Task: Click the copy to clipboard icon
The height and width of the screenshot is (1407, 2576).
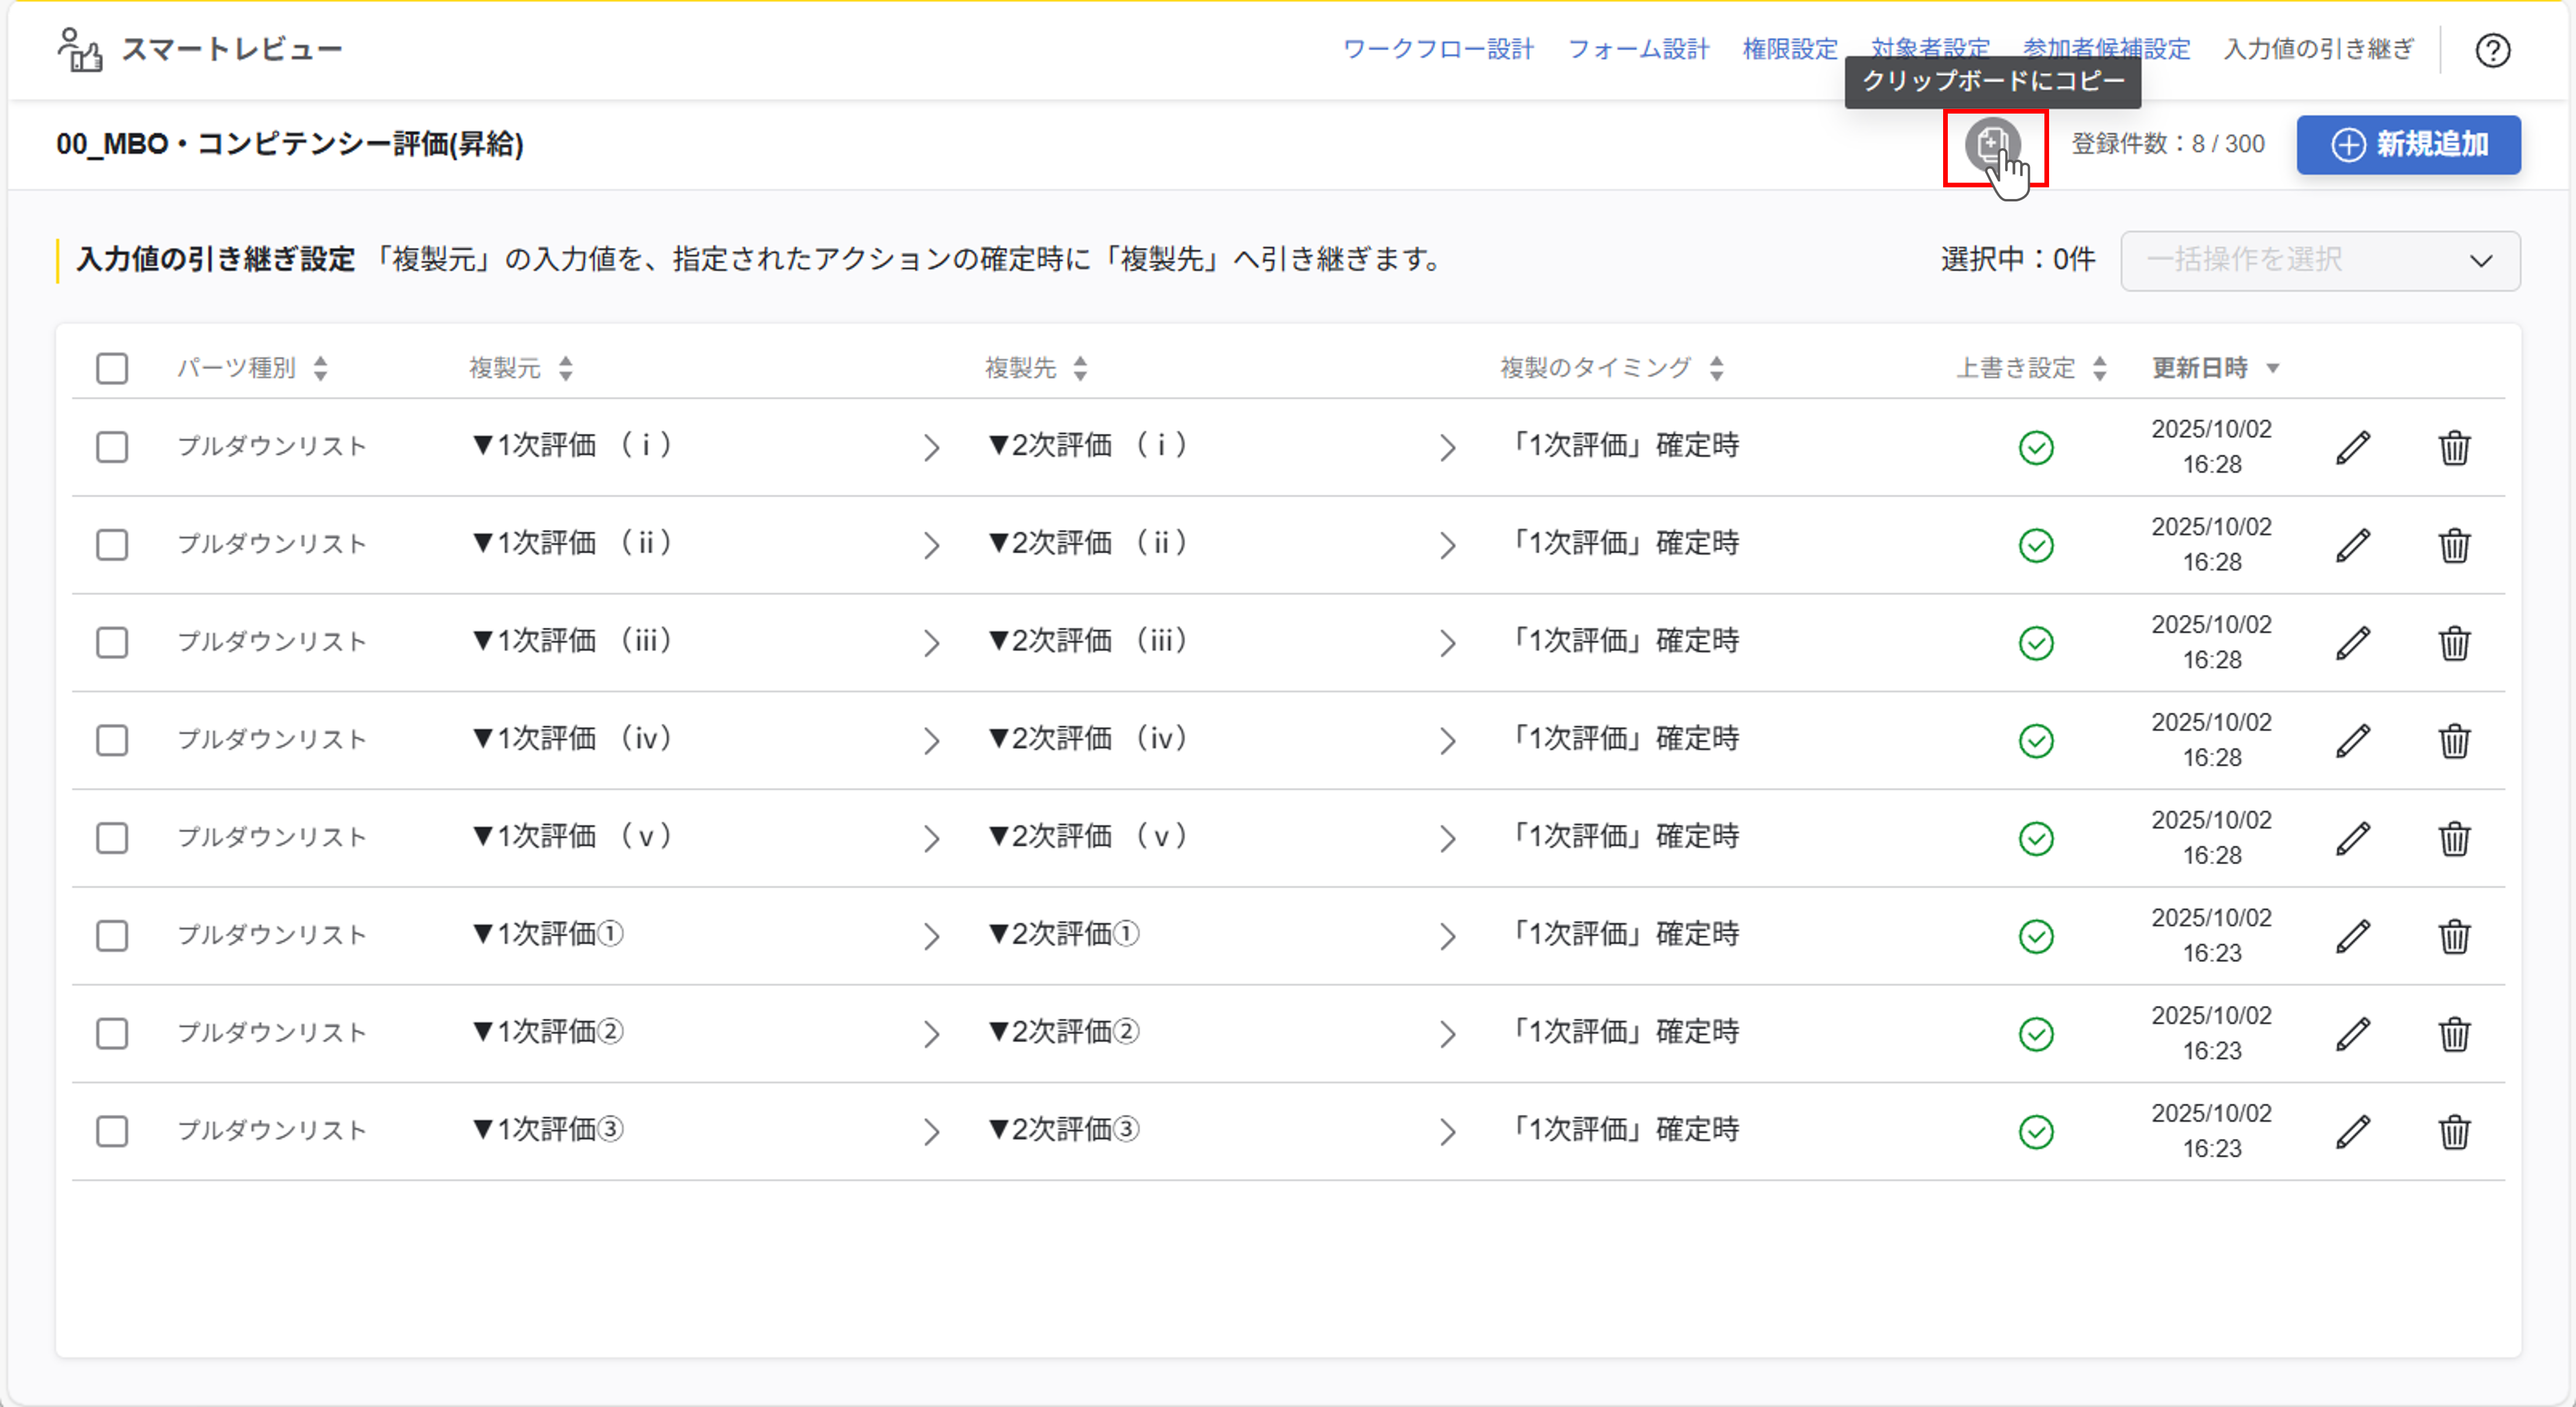Action: tap(1992, 145)
